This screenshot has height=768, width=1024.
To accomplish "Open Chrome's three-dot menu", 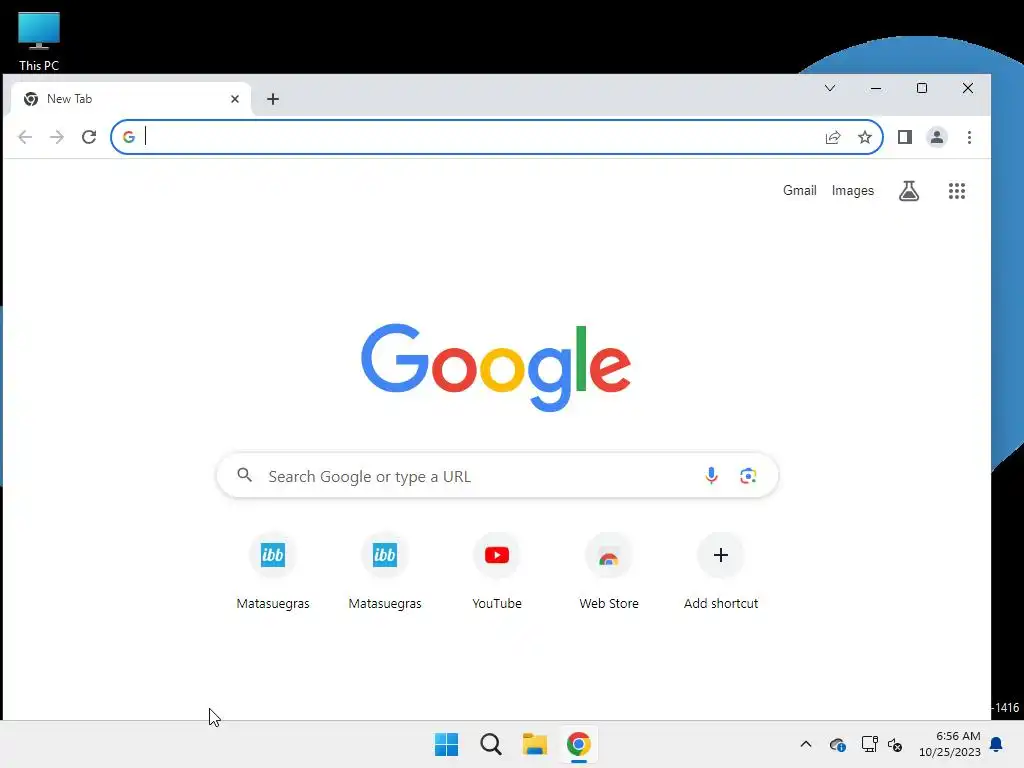I will pyautogui.click(x=969, y=137).
